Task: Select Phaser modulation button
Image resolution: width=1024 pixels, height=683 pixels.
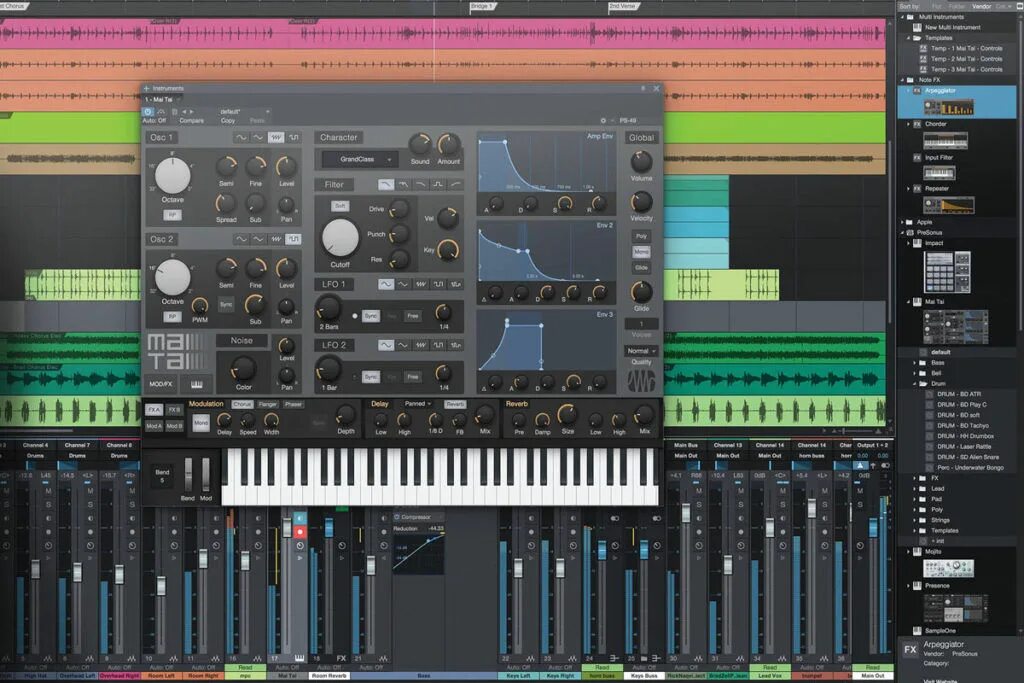Action: 293,405
